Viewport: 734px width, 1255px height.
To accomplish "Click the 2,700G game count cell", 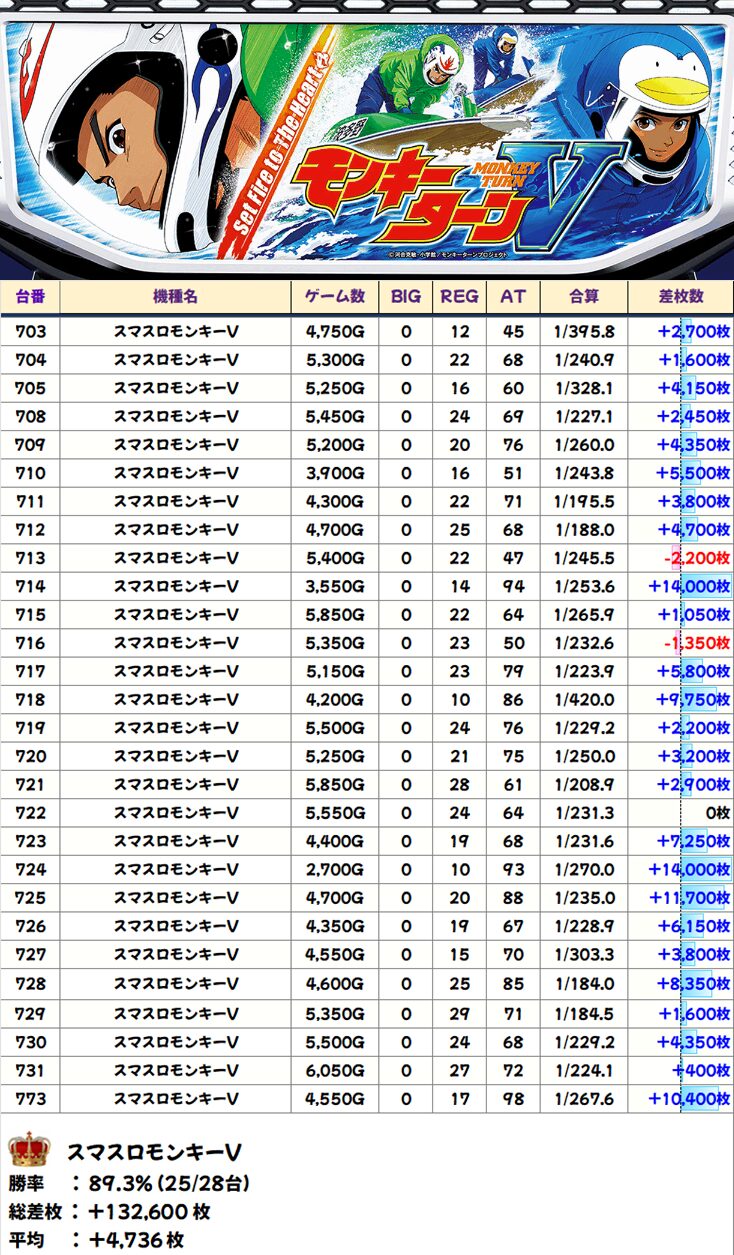I will click(x=334, y=870).
